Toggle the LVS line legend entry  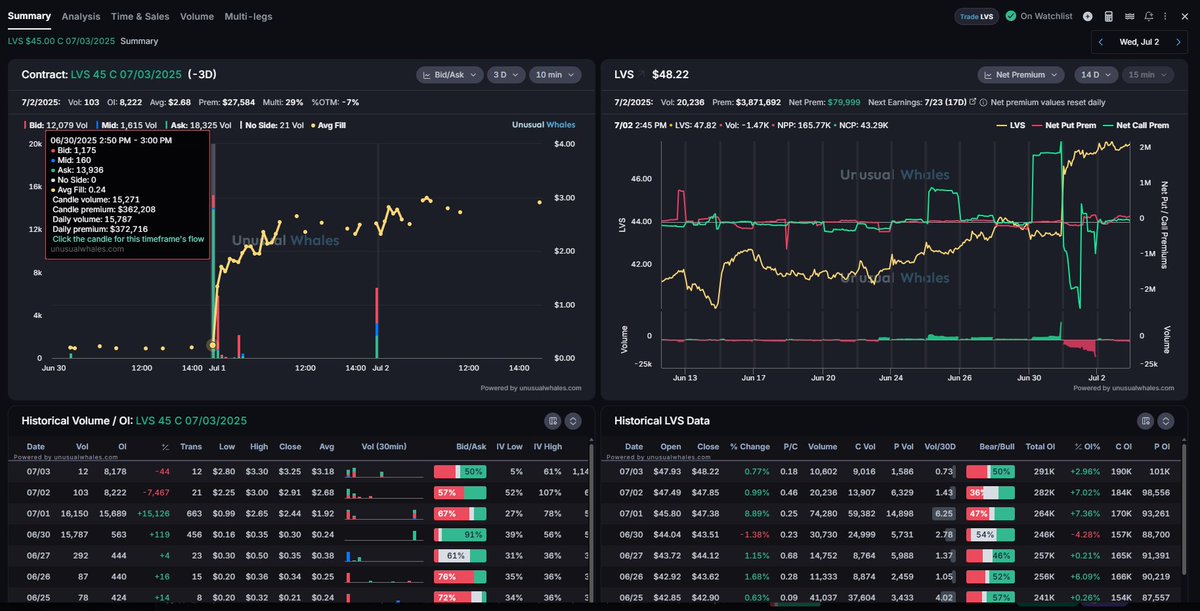pyautogui.click(x=1009, y=125)
